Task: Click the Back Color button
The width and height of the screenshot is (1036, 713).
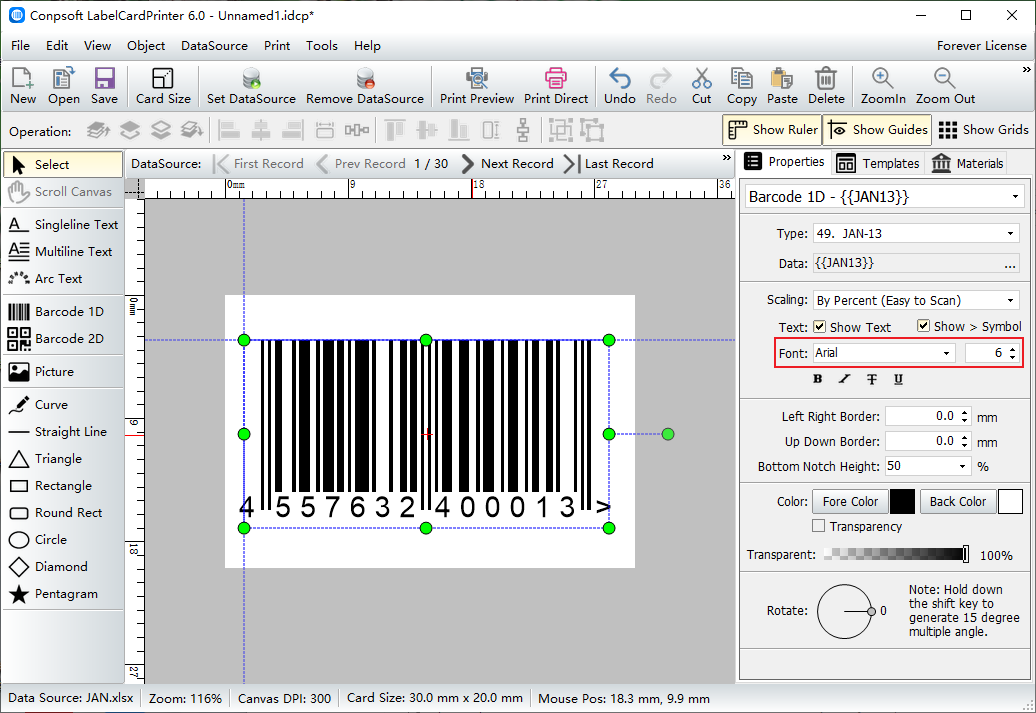Action: [957, 502]
